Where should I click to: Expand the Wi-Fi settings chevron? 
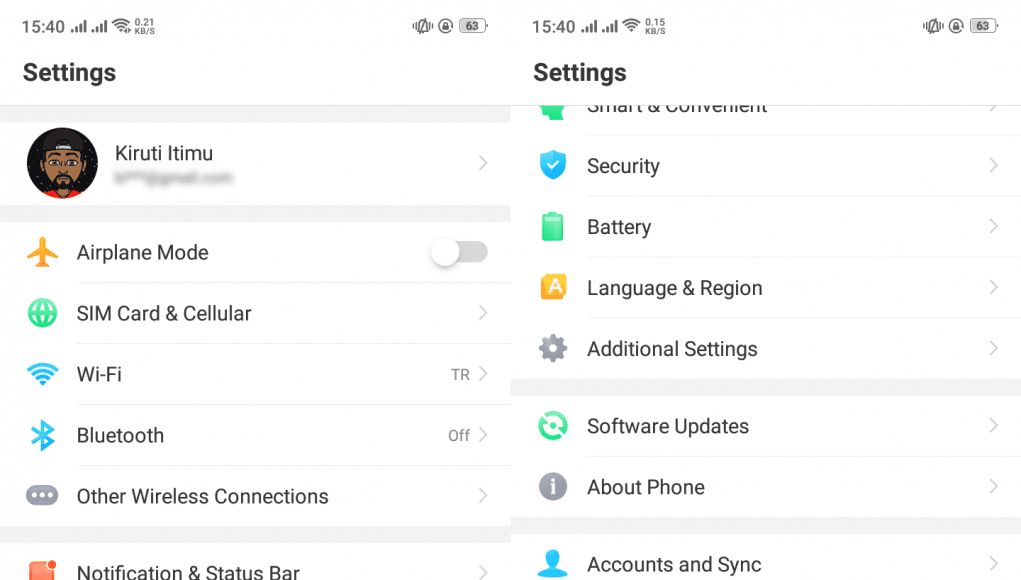click(483, 375)
